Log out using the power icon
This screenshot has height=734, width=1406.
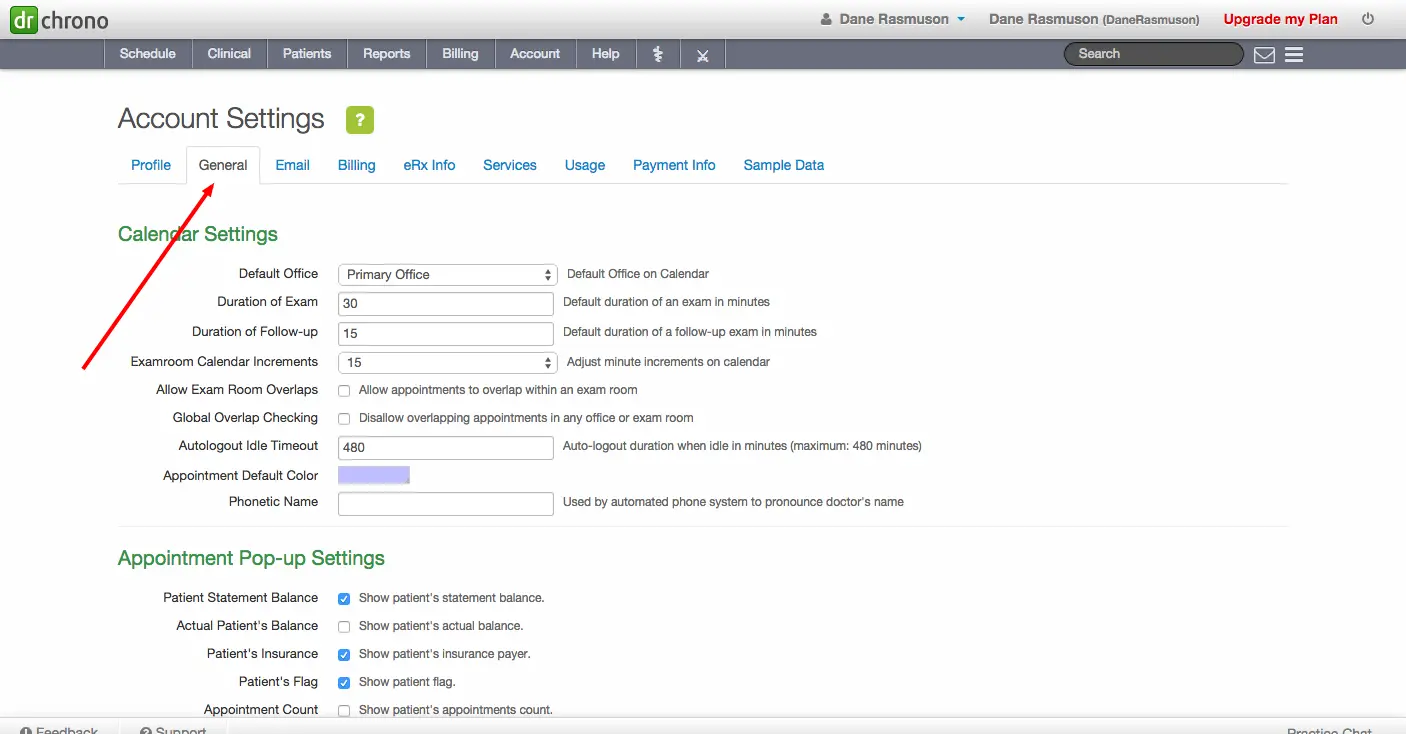pyautogui.click(x=1367, y=18)
